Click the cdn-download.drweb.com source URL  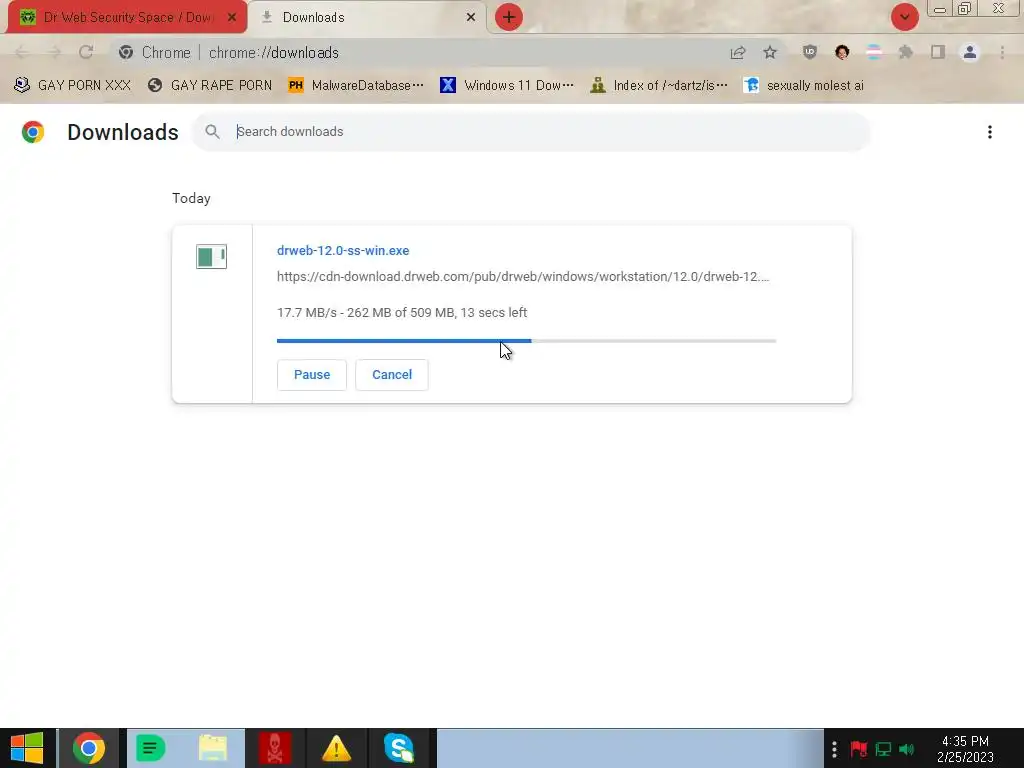tap(523, 277)
